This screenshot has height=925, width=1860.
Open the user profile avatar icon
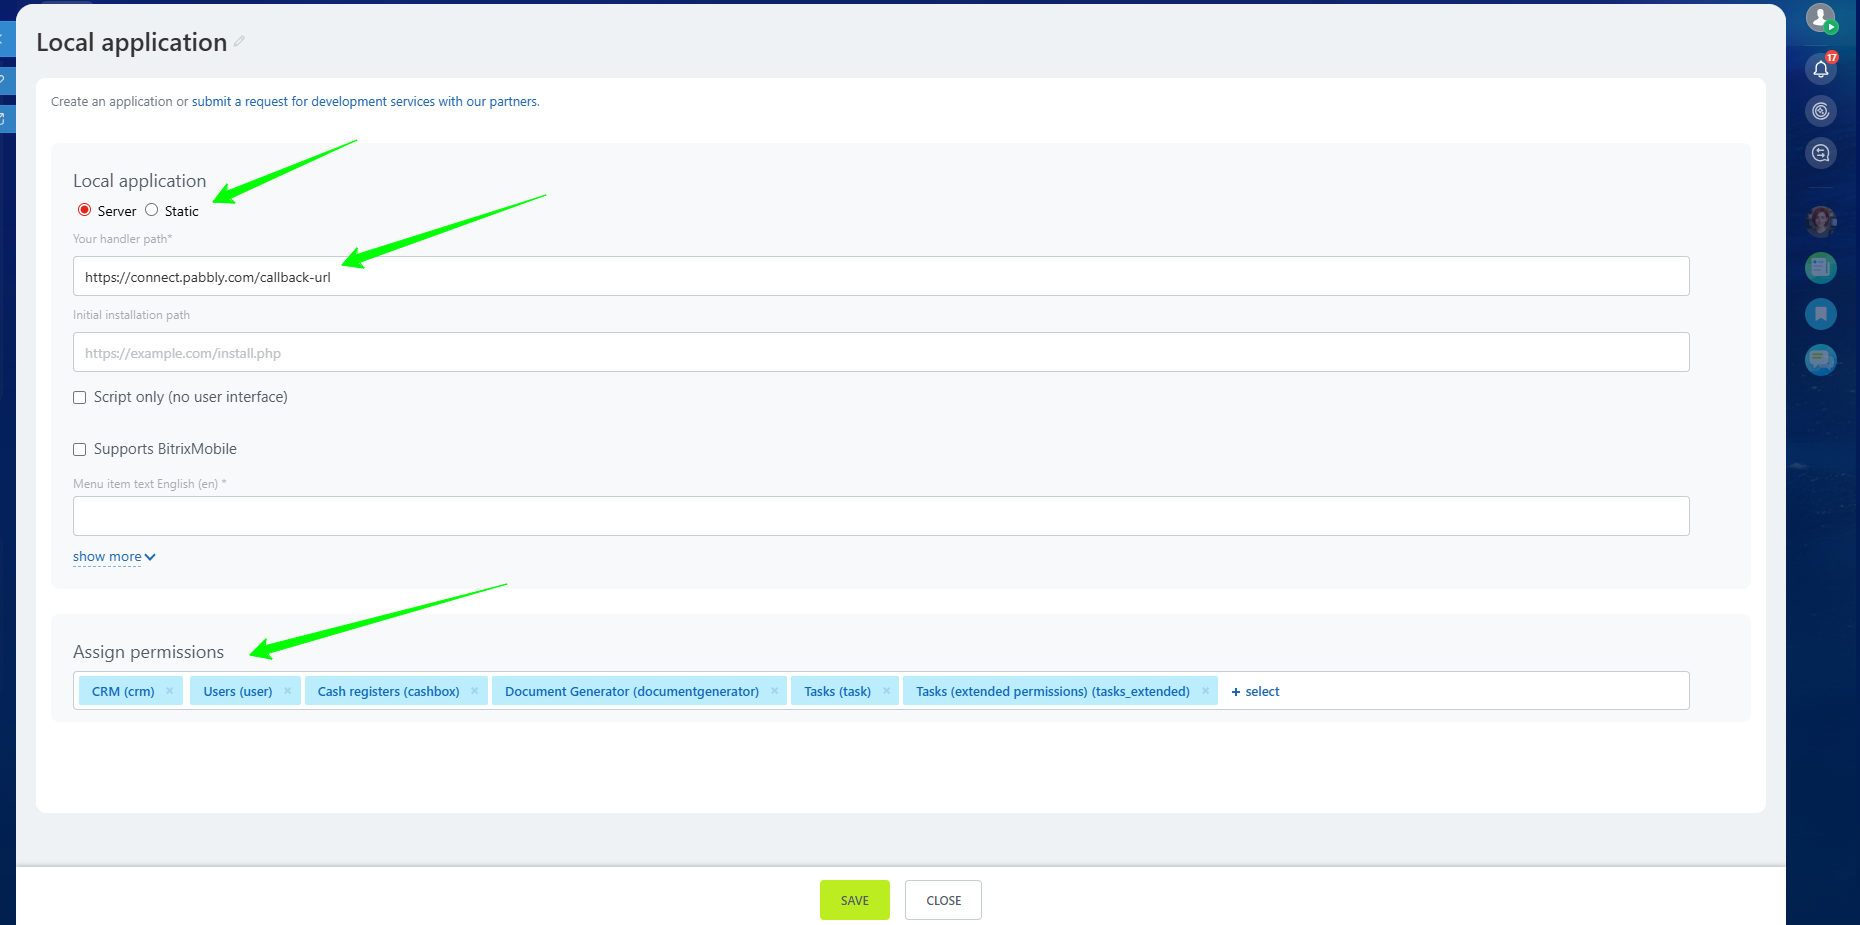pyautogui.click(x=1820, y=17)
